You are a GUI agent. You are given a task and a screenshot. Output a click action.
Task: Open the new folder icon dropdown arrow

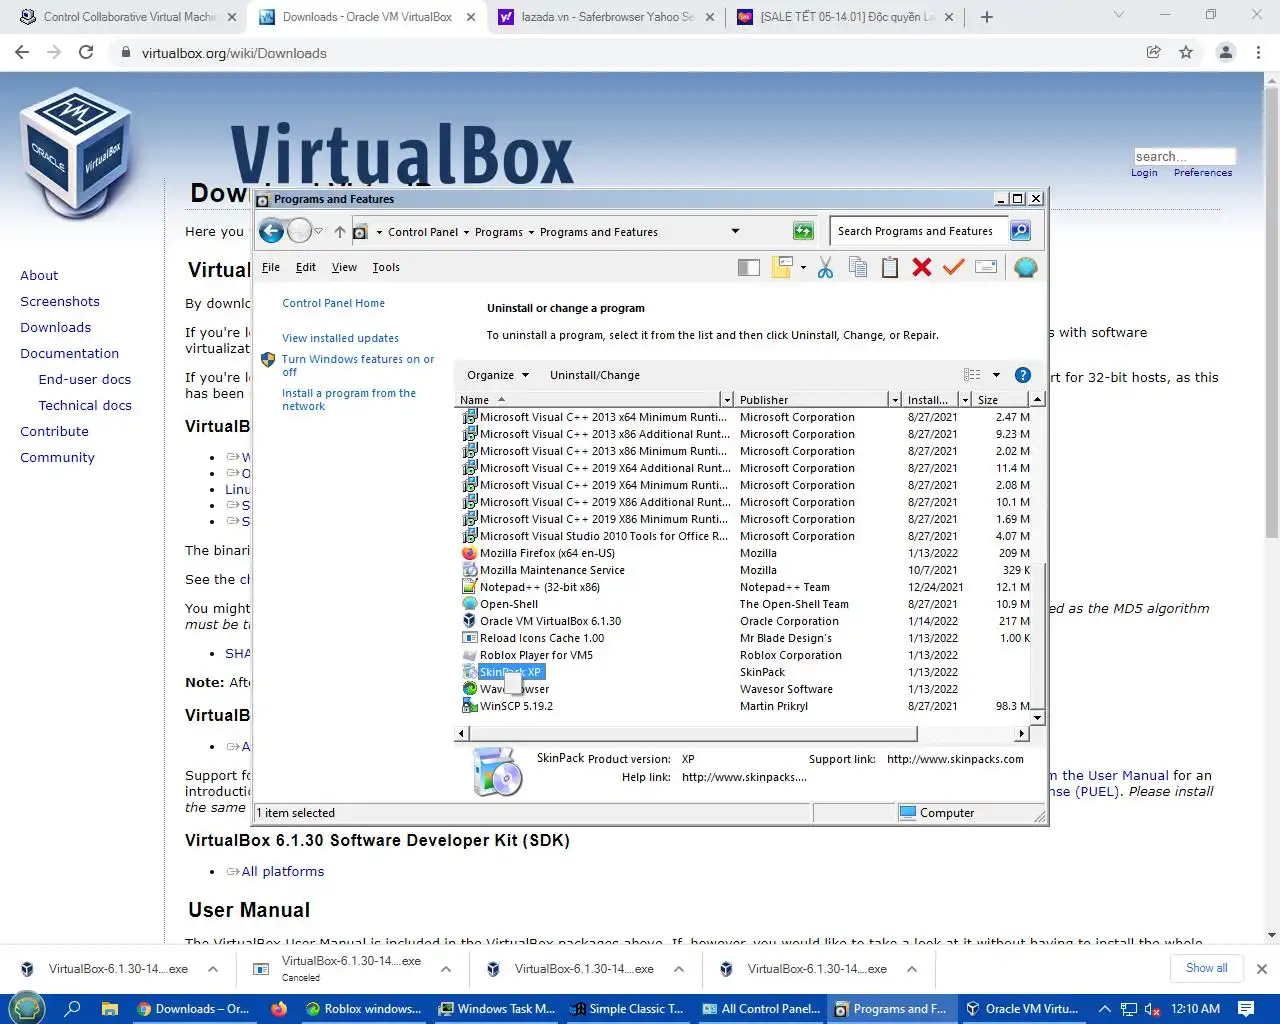tap(803, 268)
